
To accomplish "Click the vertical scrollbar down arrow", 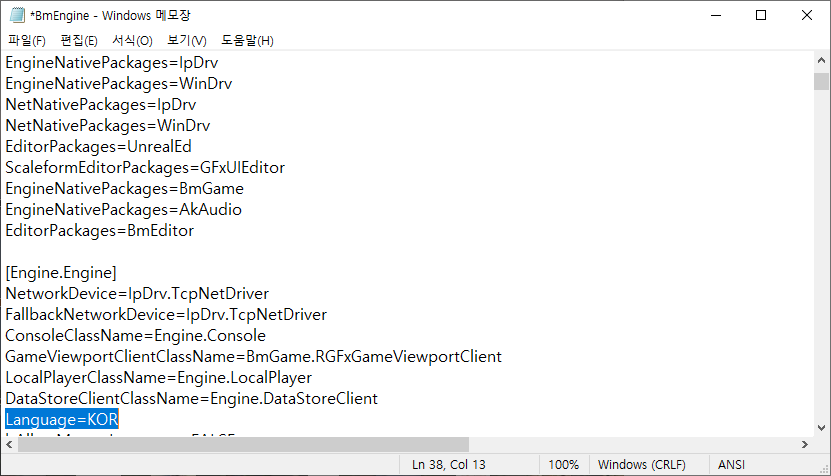I will coord(821,428).
